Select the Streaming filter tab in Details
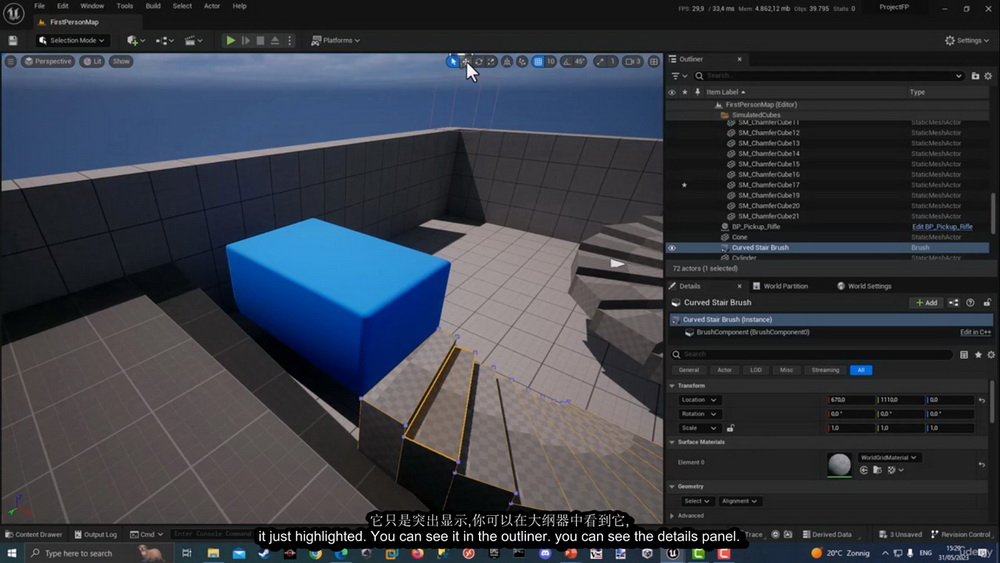Viewport: 1000px width, 563px height. pos(825,370)
